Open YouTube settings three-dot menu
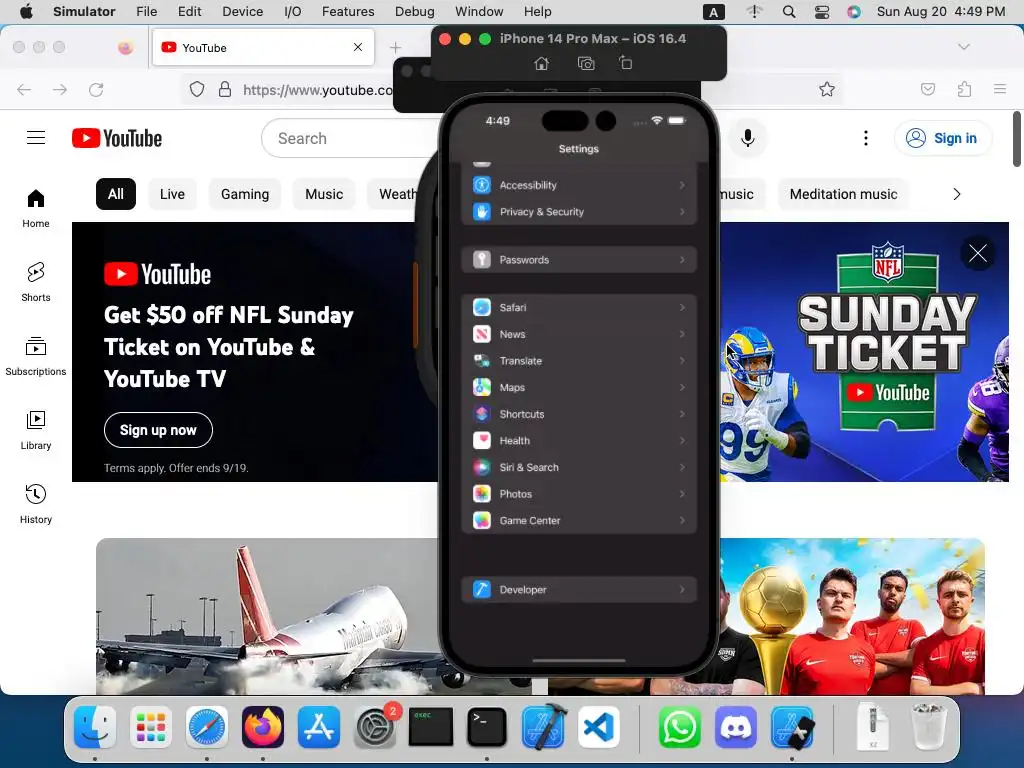 click(x=866, y=138)
